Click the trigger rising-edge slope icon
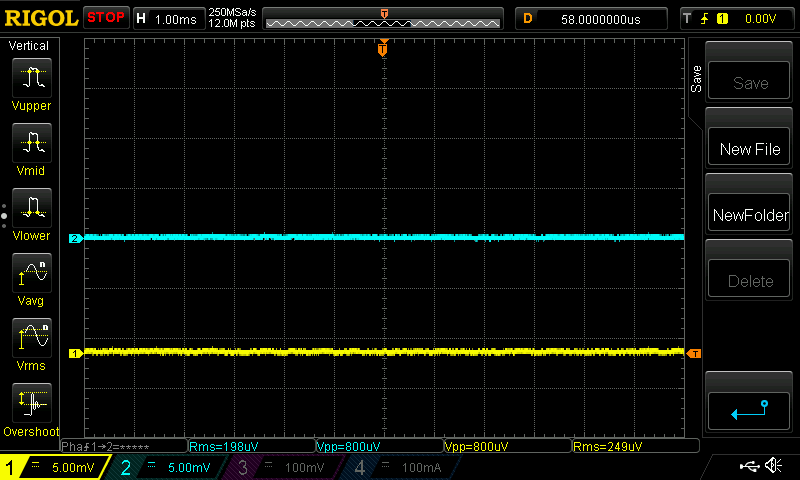The image size is (800, 480). [x=705, y=19]
